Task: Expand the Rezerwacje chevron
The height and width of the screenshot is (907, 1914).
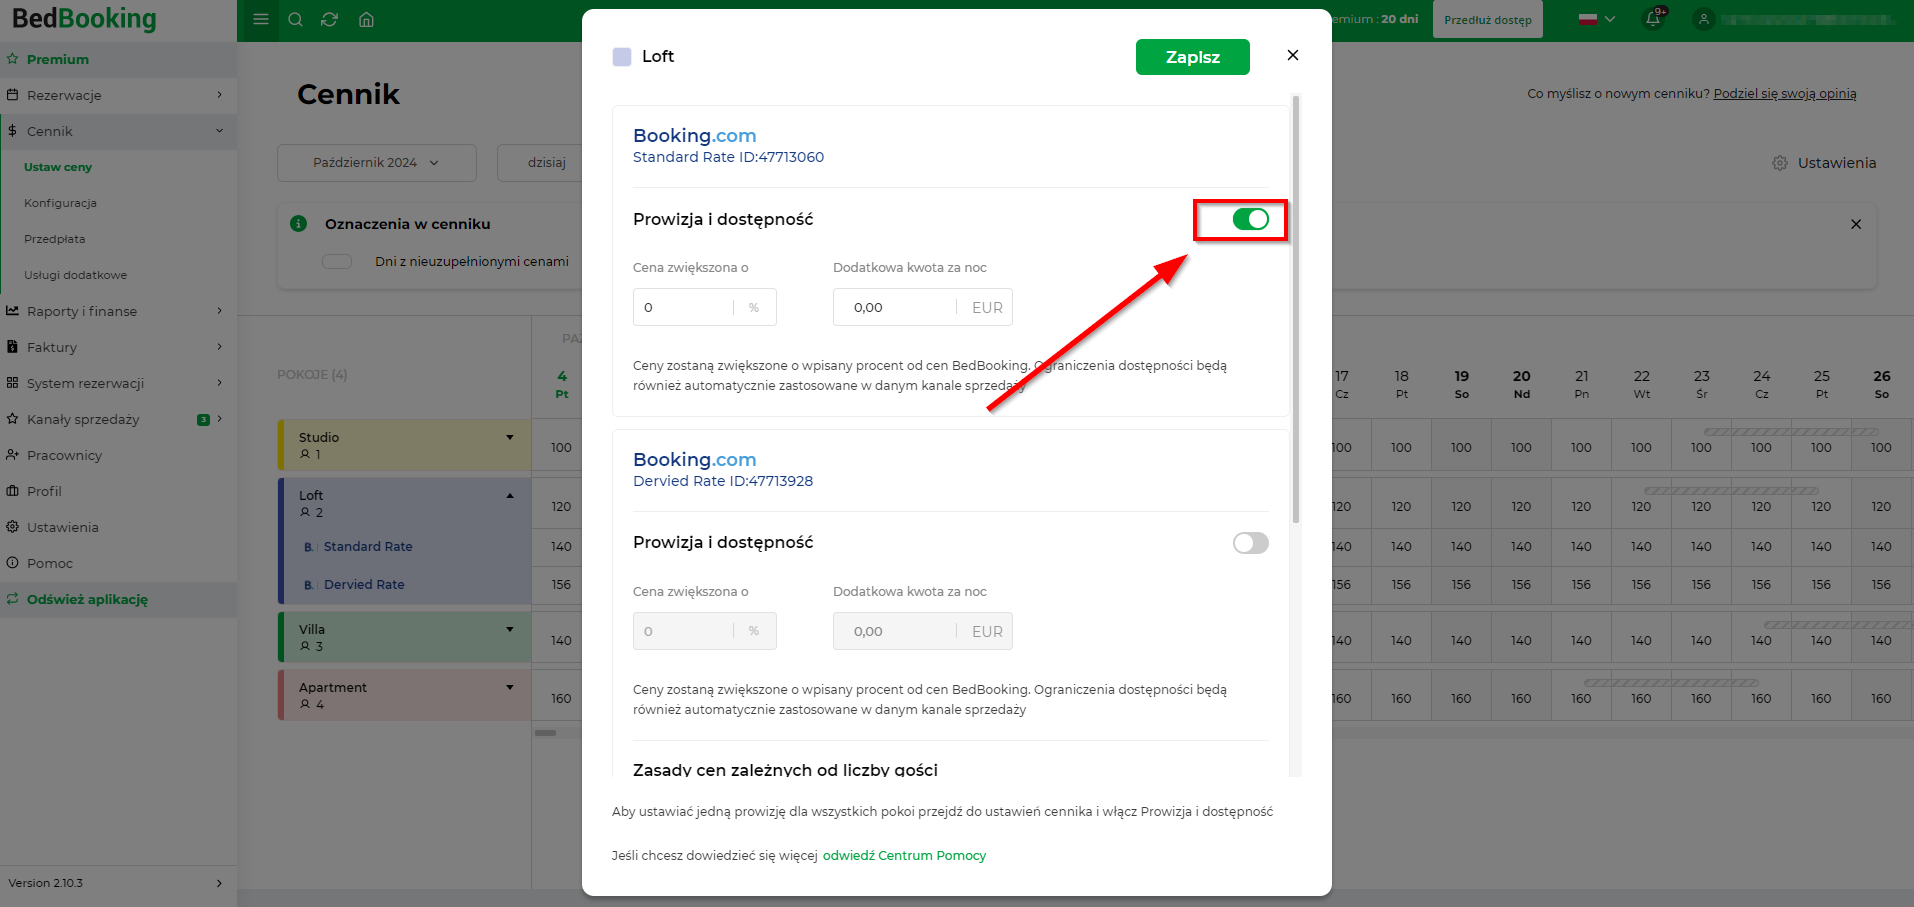Action: click(x=219, y=95)
